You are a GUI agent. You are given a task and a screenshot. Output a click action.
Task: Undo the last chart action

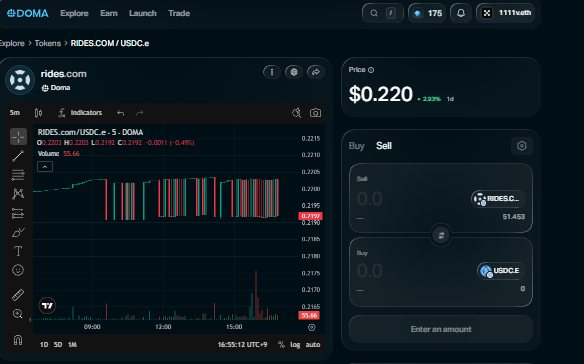pyautogui.click(x=120, y=113)
